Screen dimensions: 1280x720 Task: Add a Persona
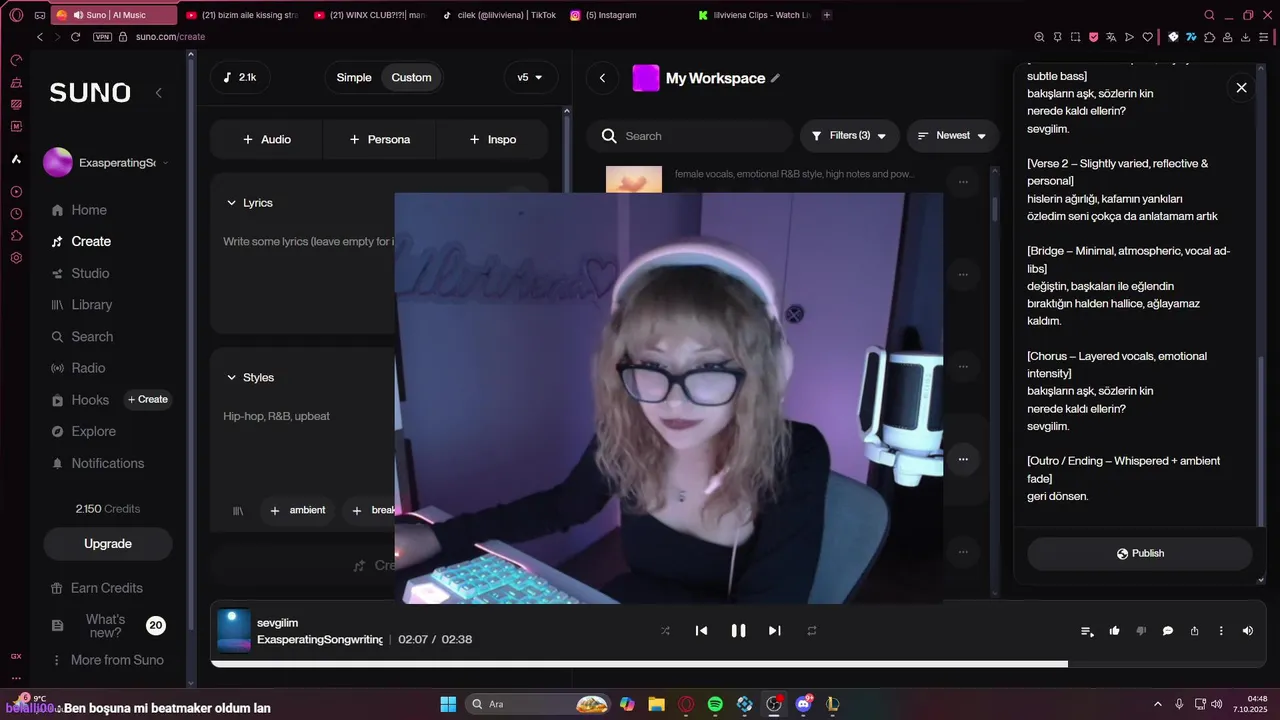click(x=380, y=139)
